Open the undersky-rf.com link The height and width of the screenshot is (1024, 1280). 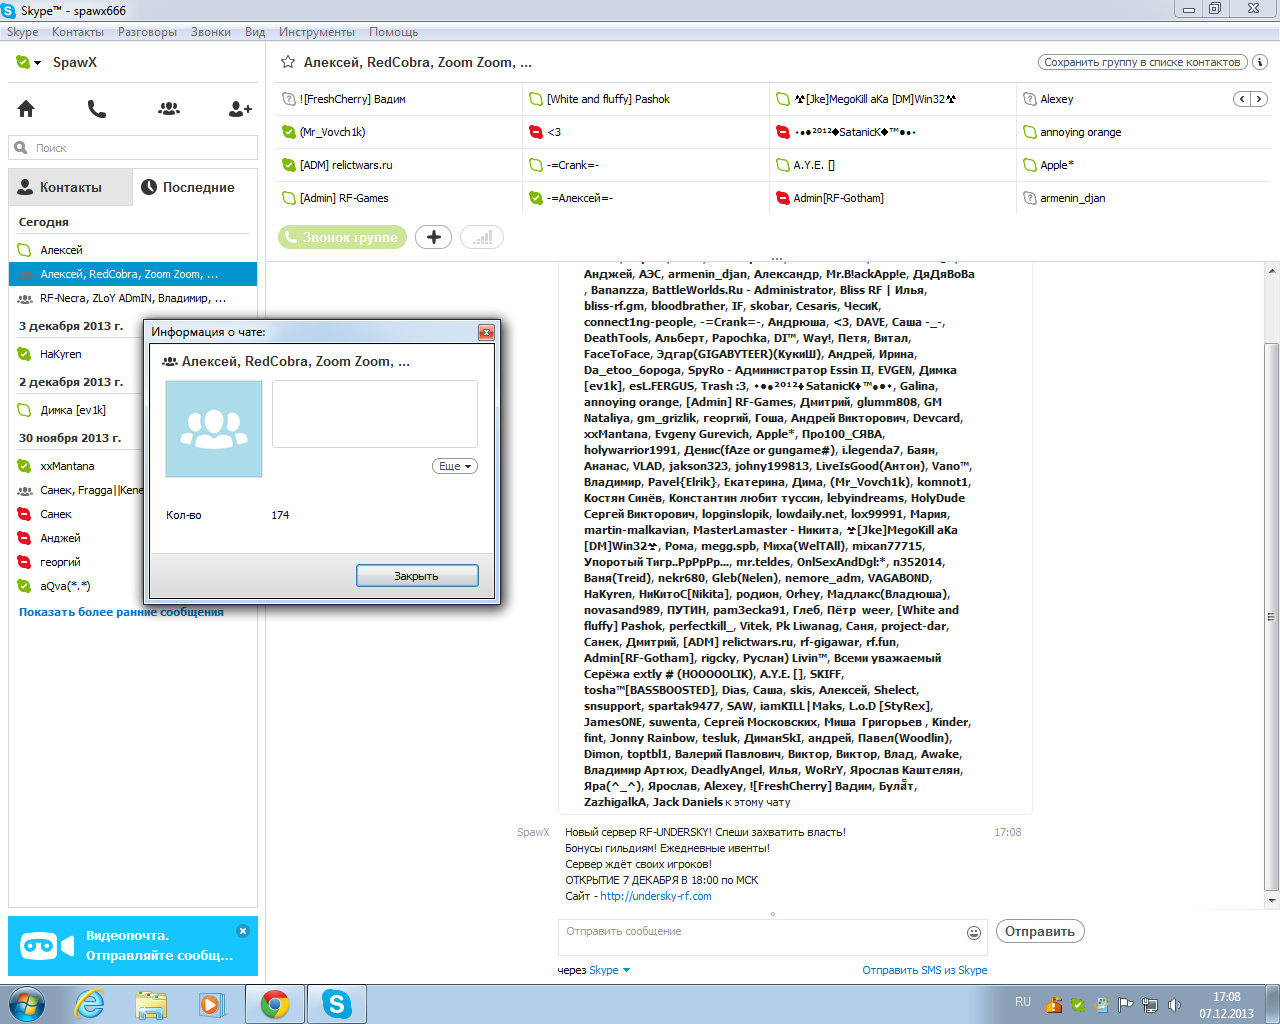[656, 896]
